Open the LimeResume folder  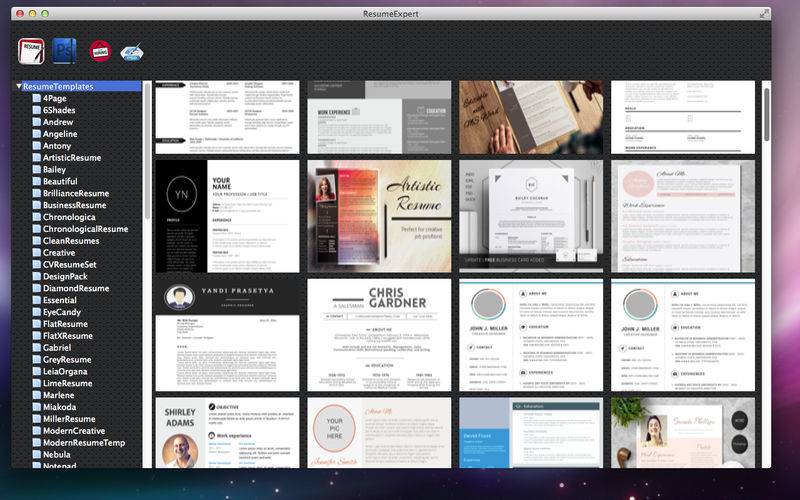click(x=63, y=383)
